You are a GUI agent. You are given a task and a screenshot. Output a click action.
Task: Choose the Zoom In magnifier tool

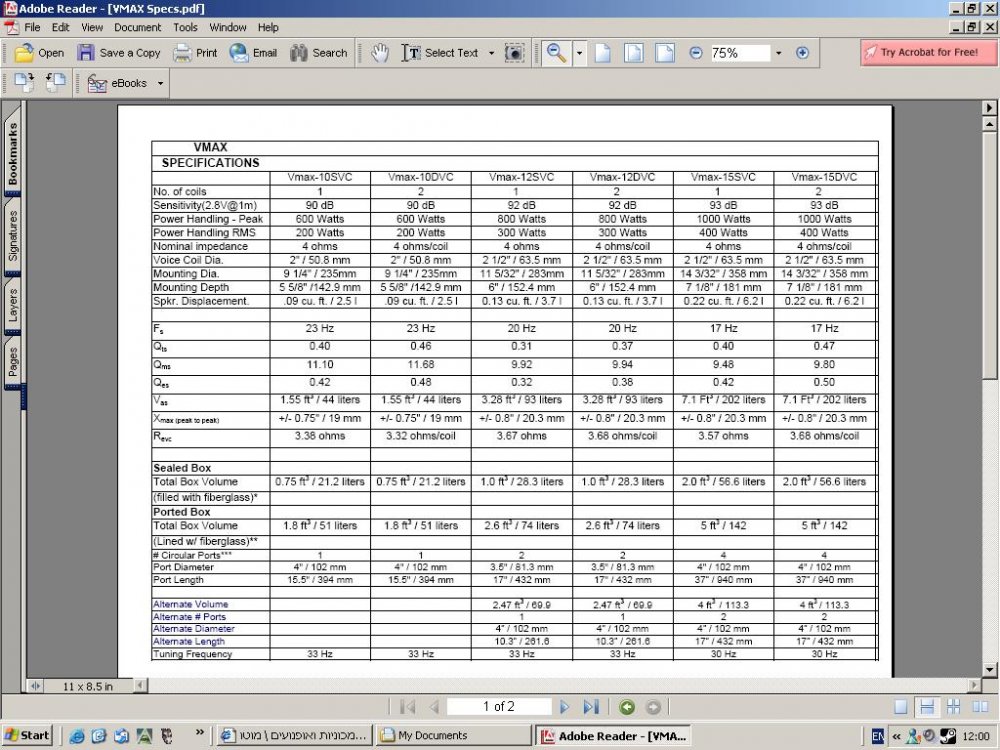point(557,53)
